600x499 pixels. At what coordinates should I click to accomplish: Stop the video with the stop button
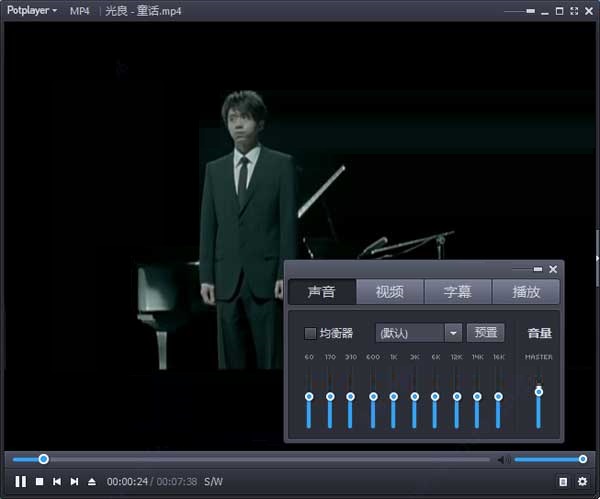(39, 481)
